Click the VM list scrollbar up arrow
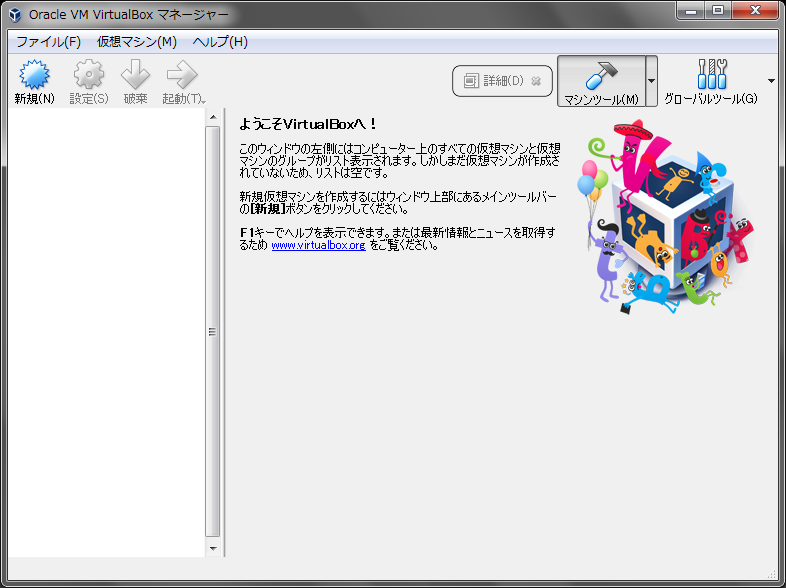The height and width of the screenshot is (588, 786). 213,117
